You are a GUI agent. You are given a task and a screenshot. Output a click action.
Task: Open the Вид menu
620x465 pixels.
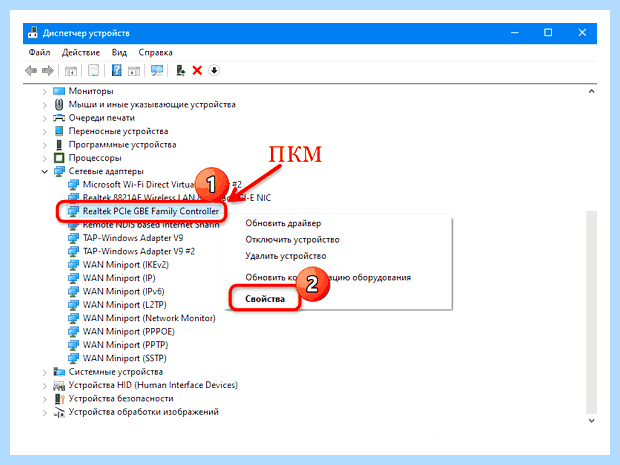pos(119,53)
